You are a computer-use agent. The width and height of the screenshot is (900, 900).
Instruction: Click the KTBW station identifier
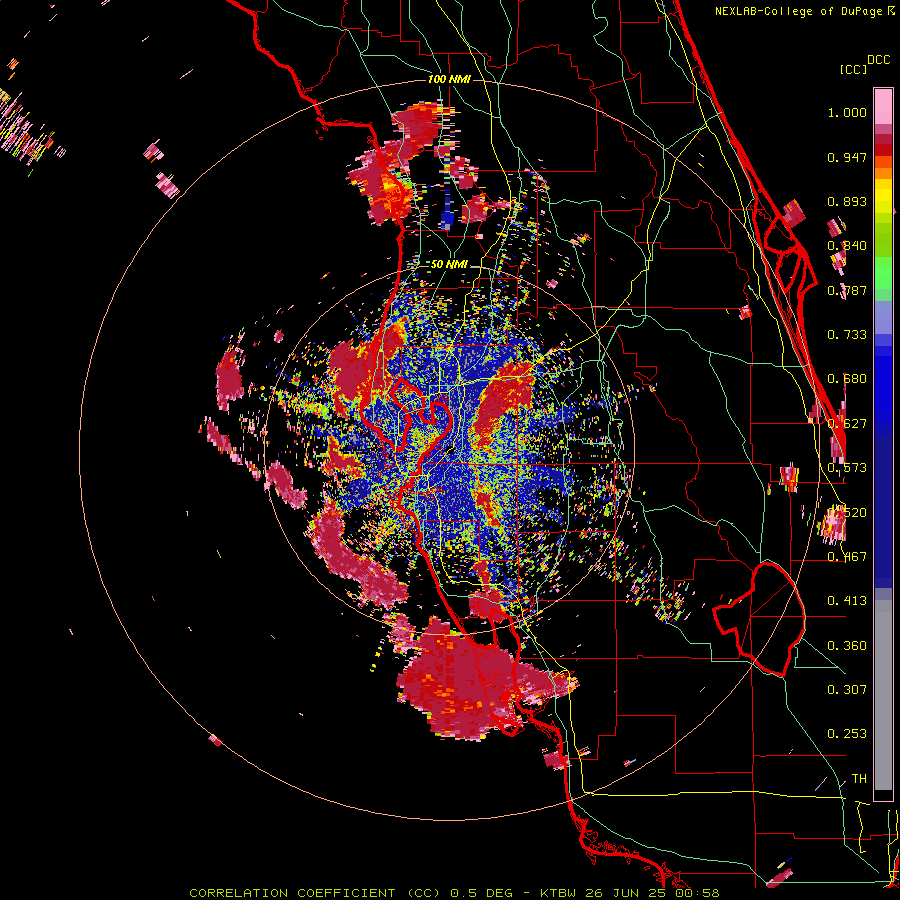click(x=560, y=893)
